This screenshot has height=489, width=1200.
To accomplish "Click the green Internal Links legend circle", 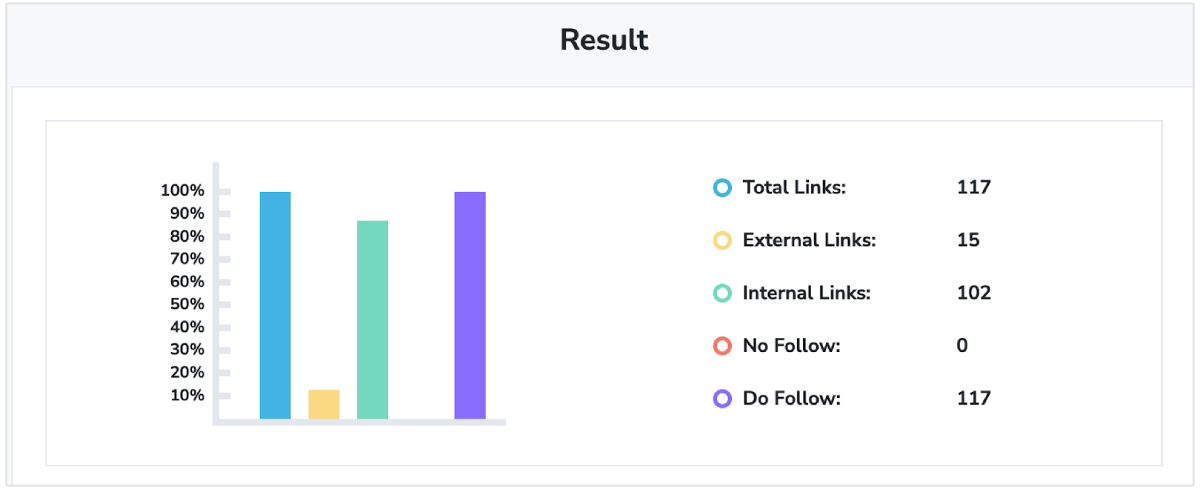I will tap(722, 293).
